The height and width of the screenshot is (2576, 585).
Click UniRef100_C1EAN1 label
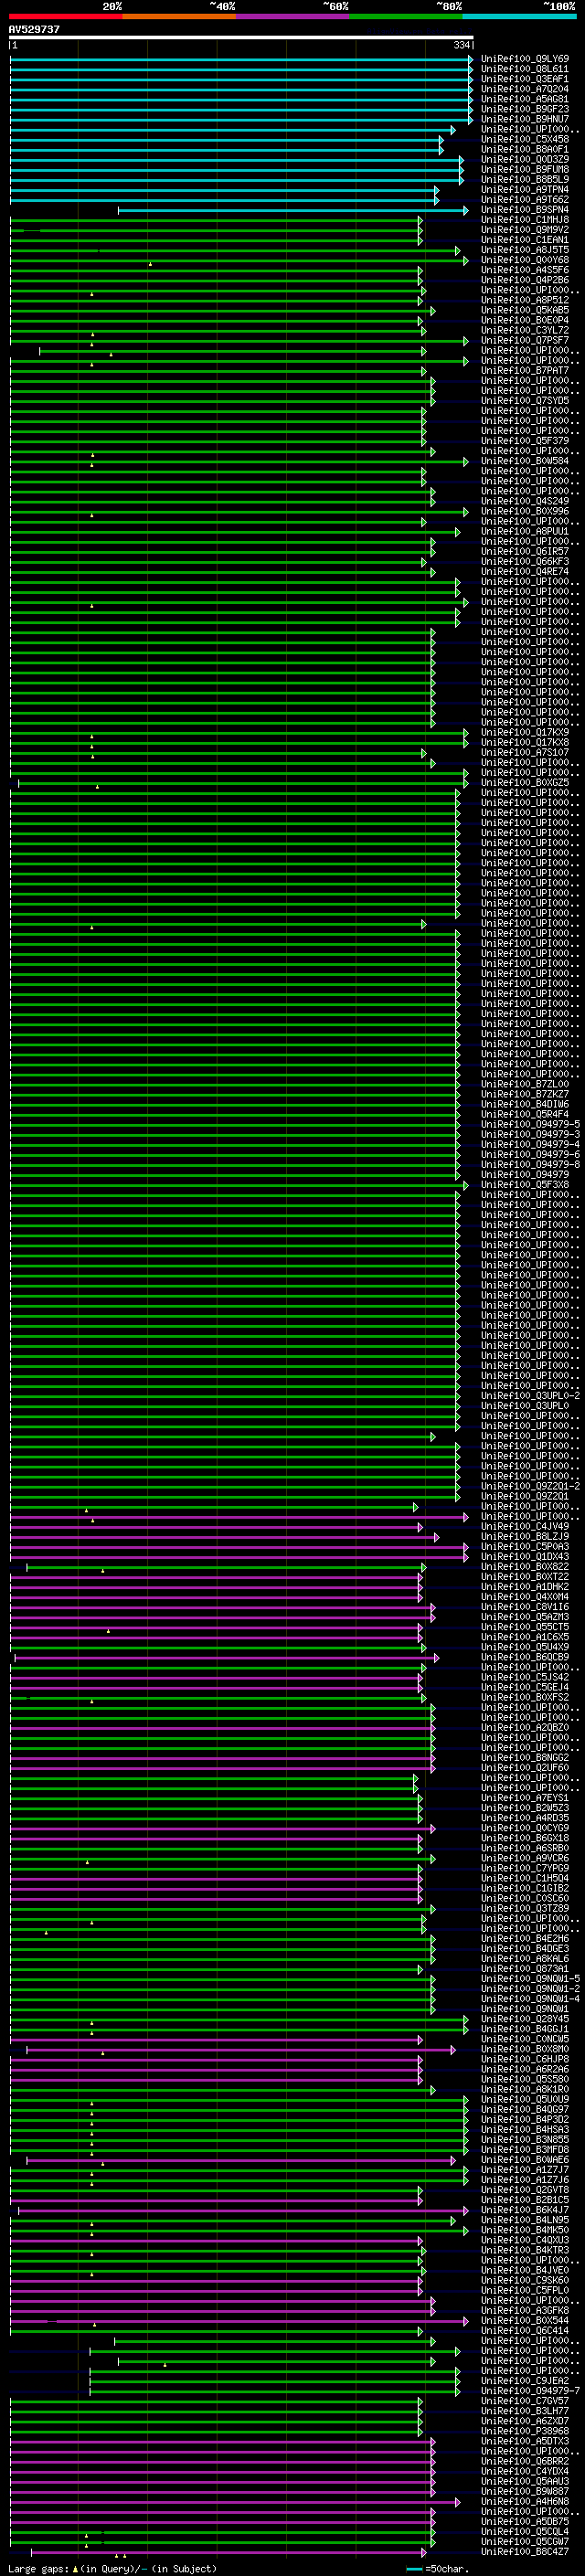[x=525, y=240]
